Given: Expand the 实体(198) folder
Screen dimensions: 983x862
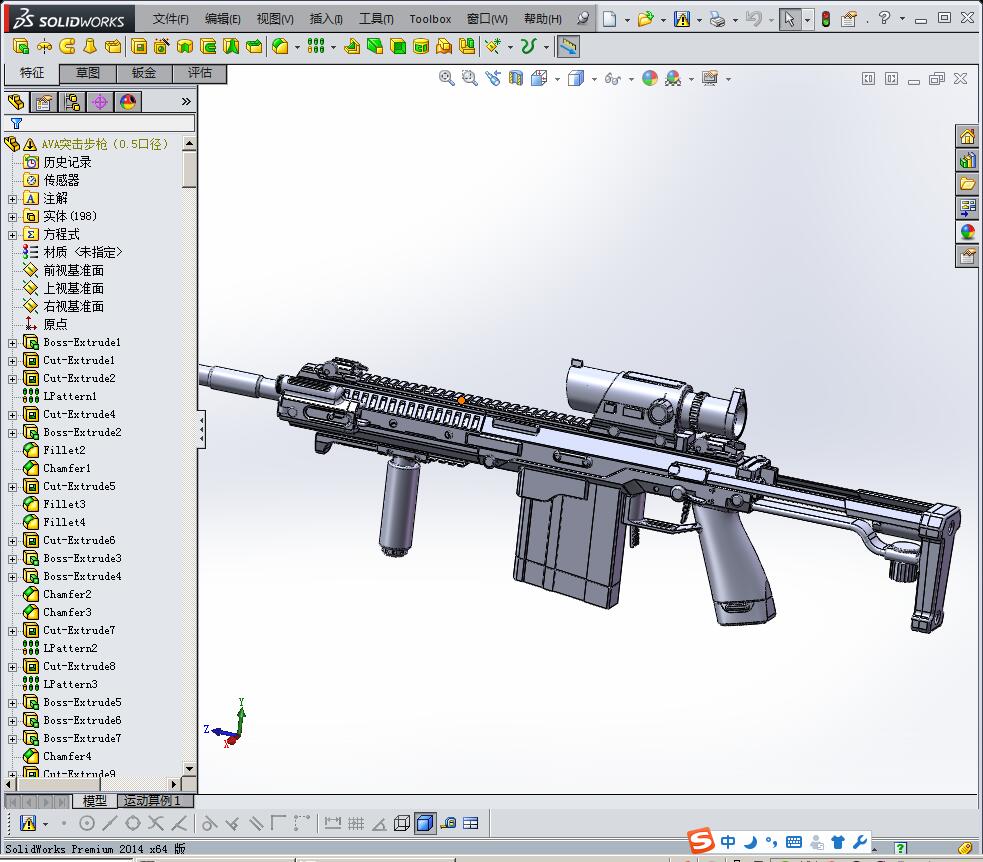Looking at the screenshot, I should pos(12,216).
